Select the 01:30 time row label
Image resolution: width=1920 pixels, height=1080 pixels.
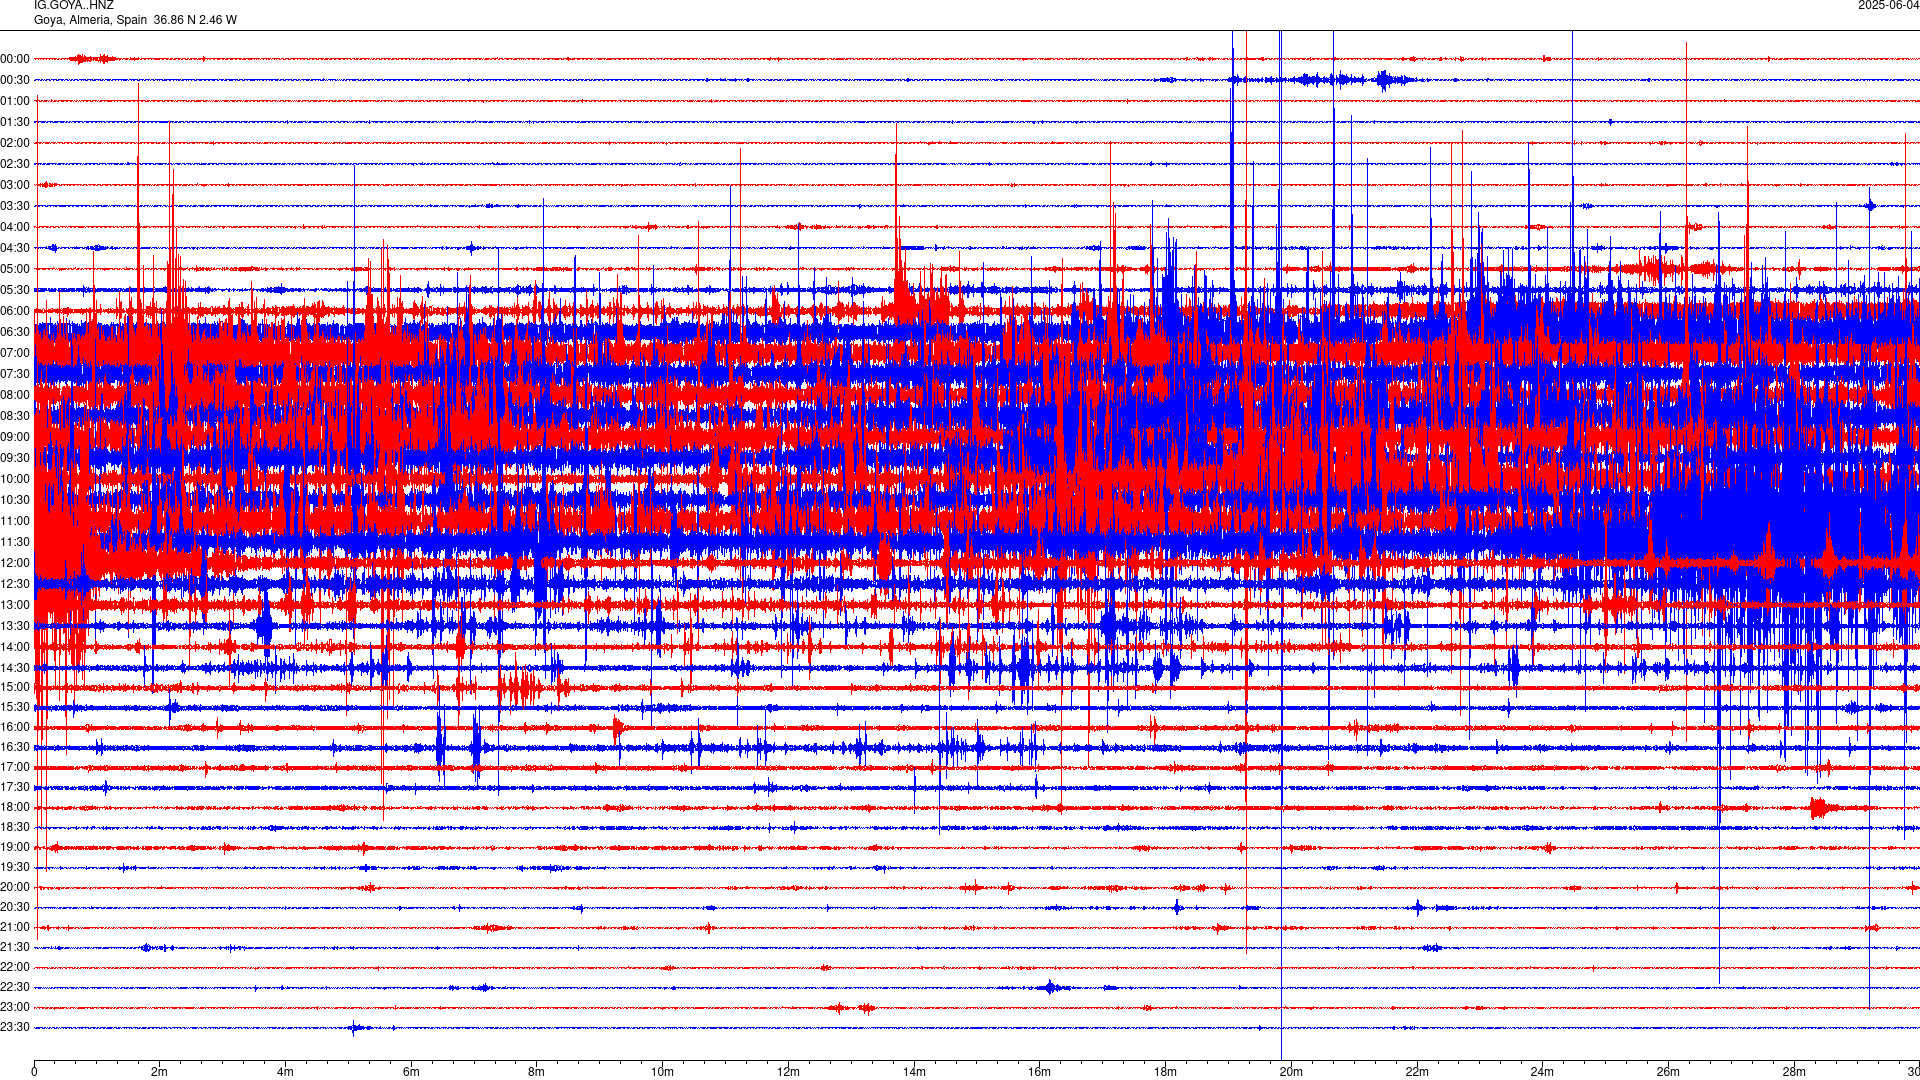pos(15,122)
